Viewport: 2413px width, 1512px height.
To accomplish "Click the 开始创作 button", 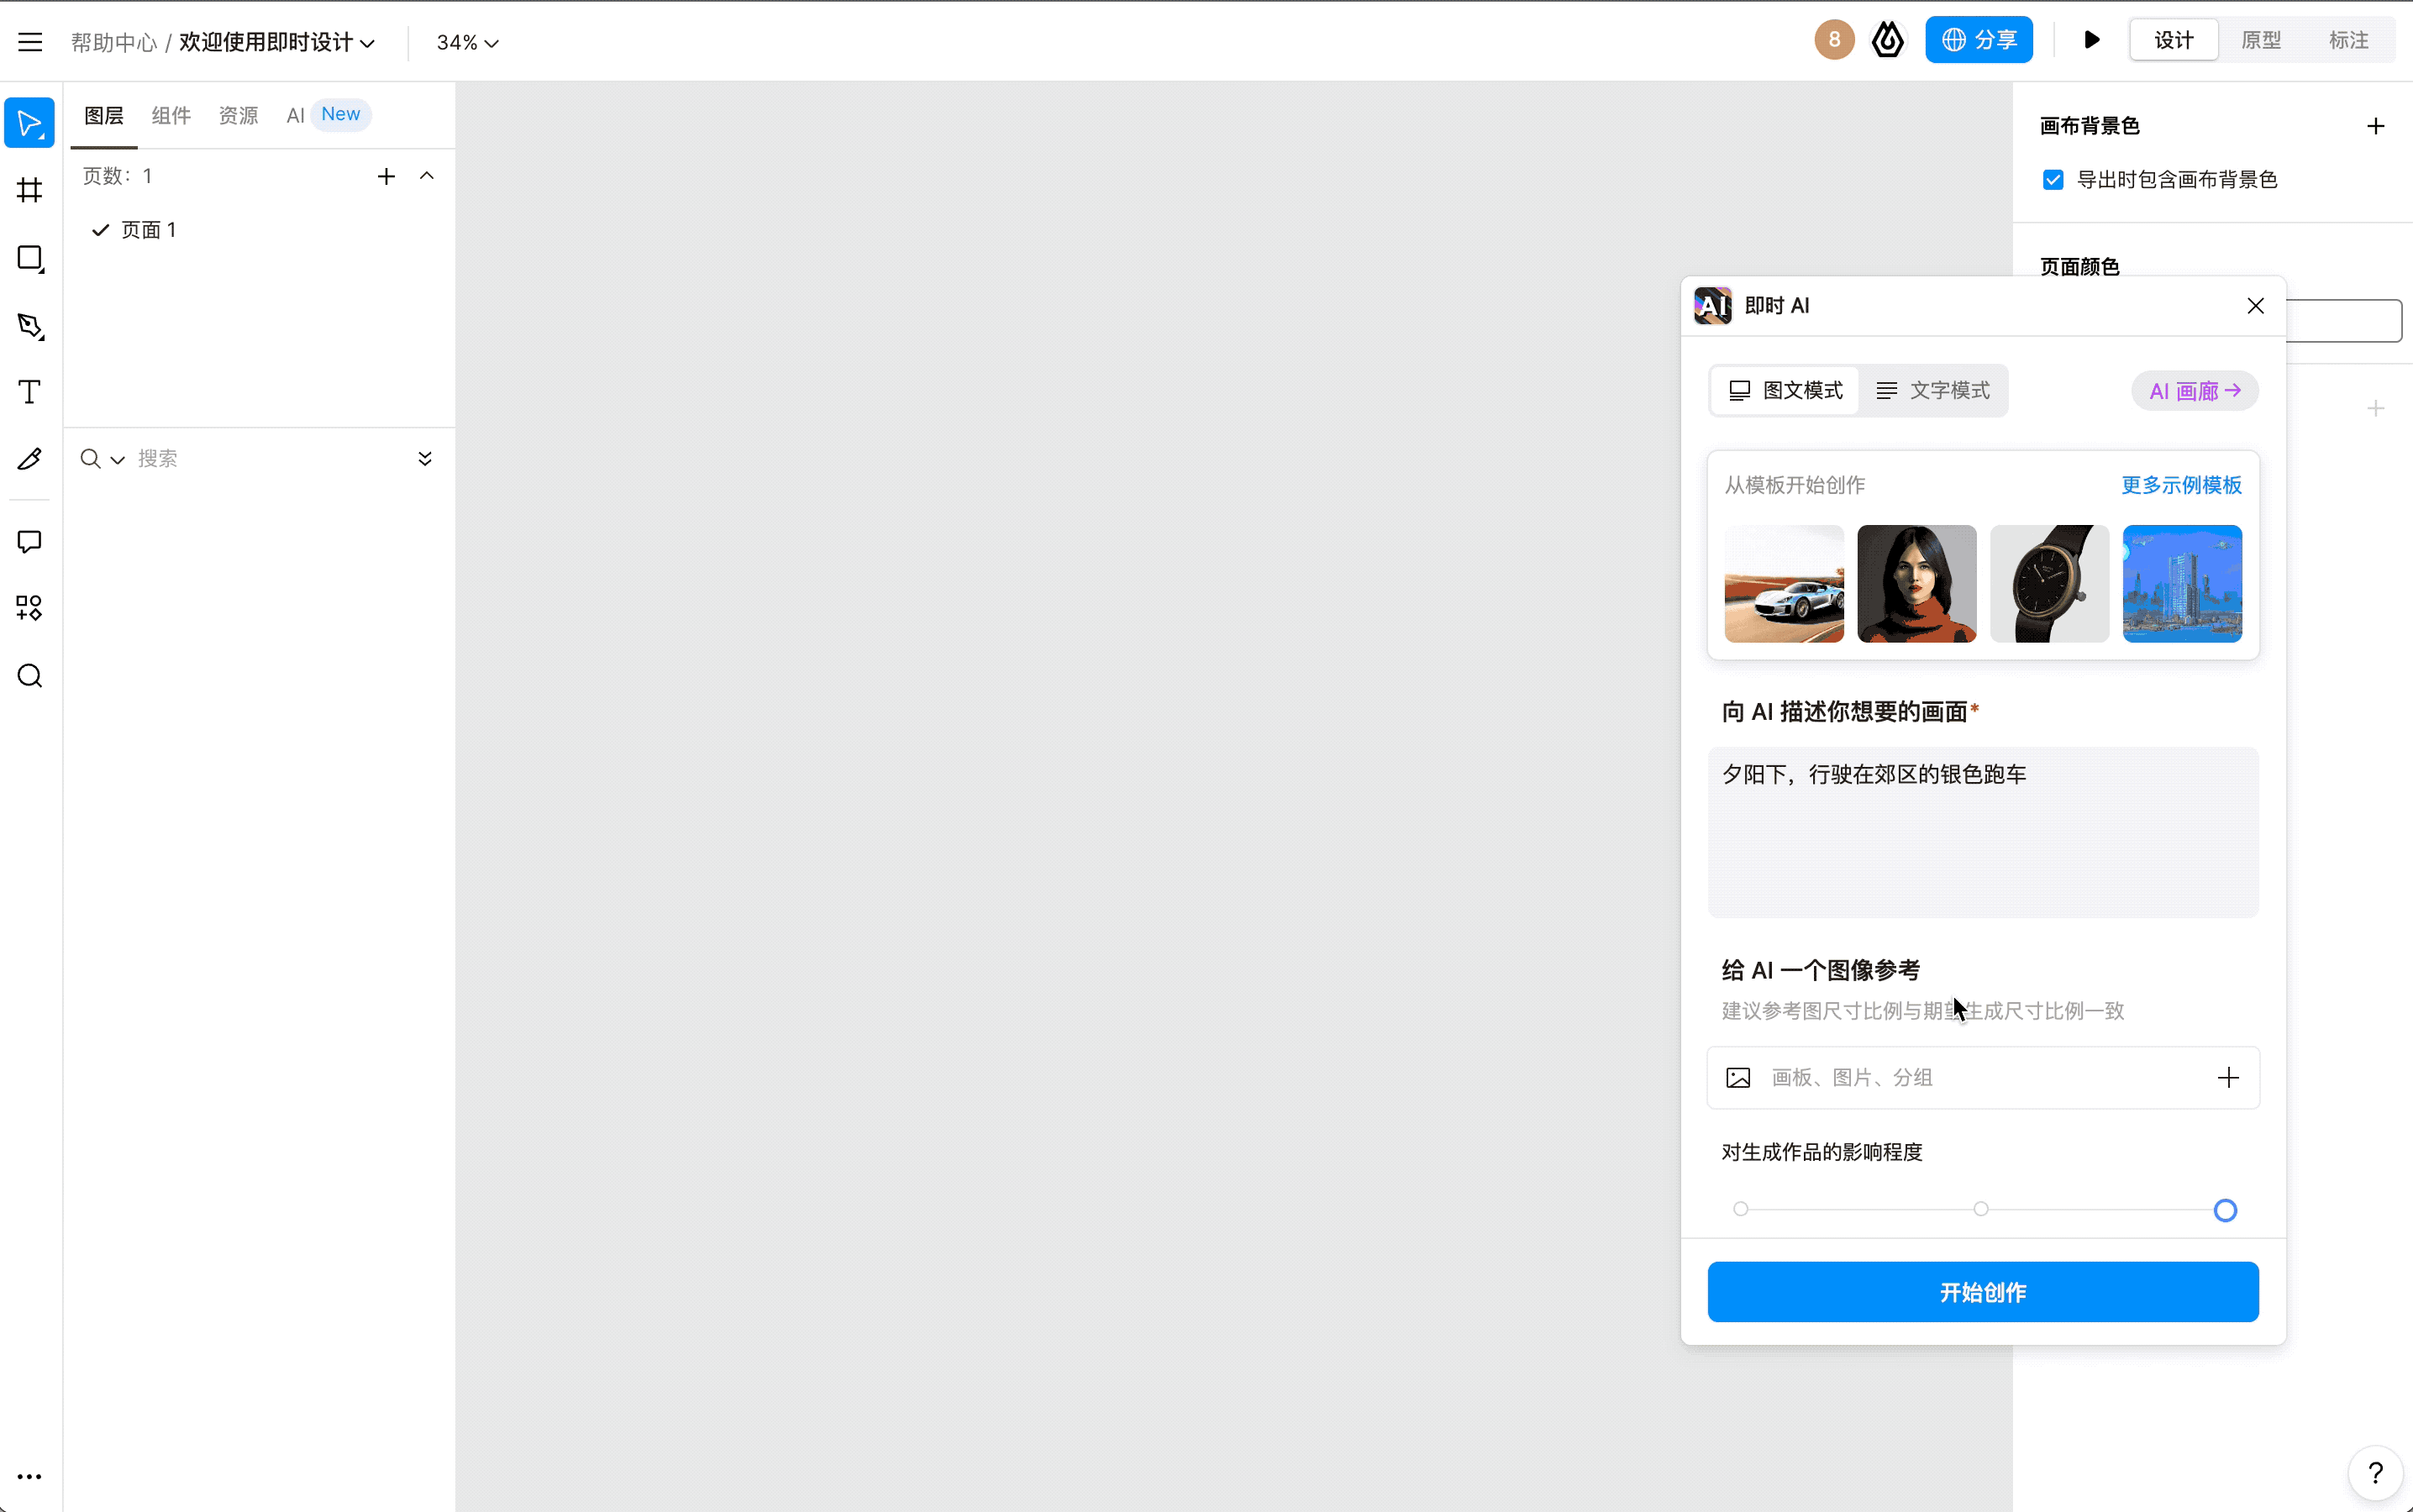I will (1982, 1291).
